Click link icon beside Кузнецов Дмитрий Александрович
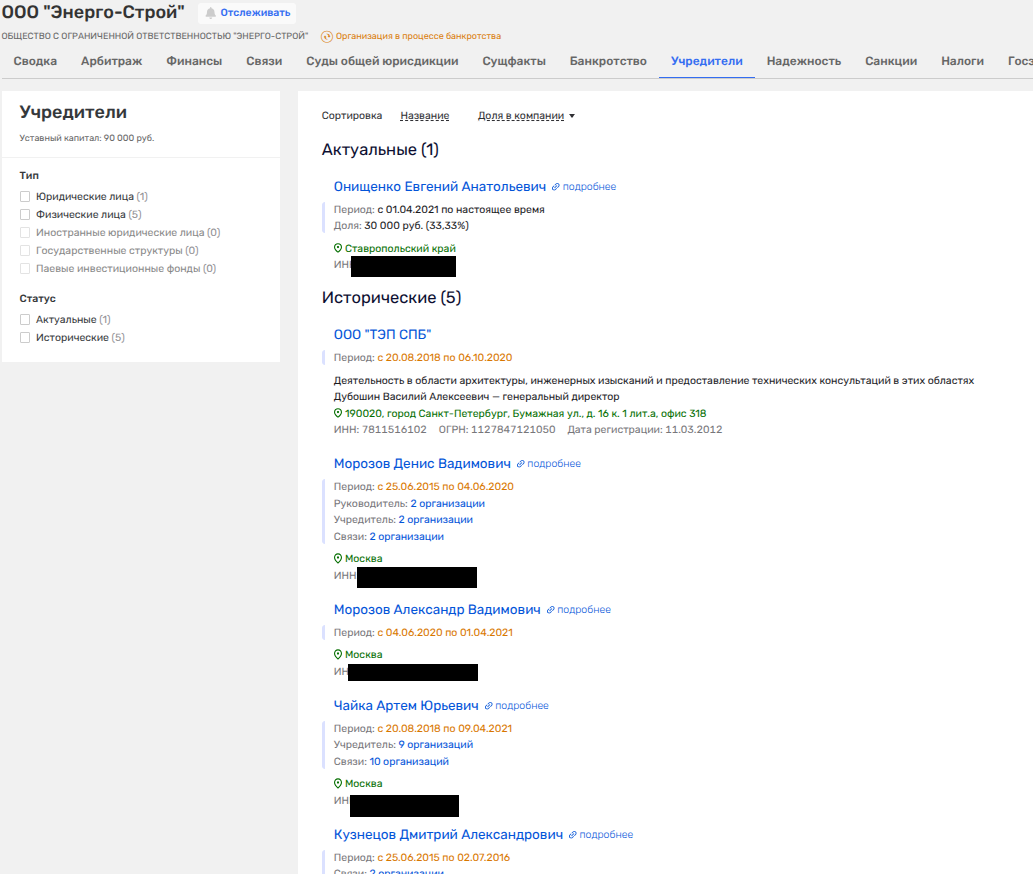The width and height of the screenshot is (1033, 874). pos(573,835)
